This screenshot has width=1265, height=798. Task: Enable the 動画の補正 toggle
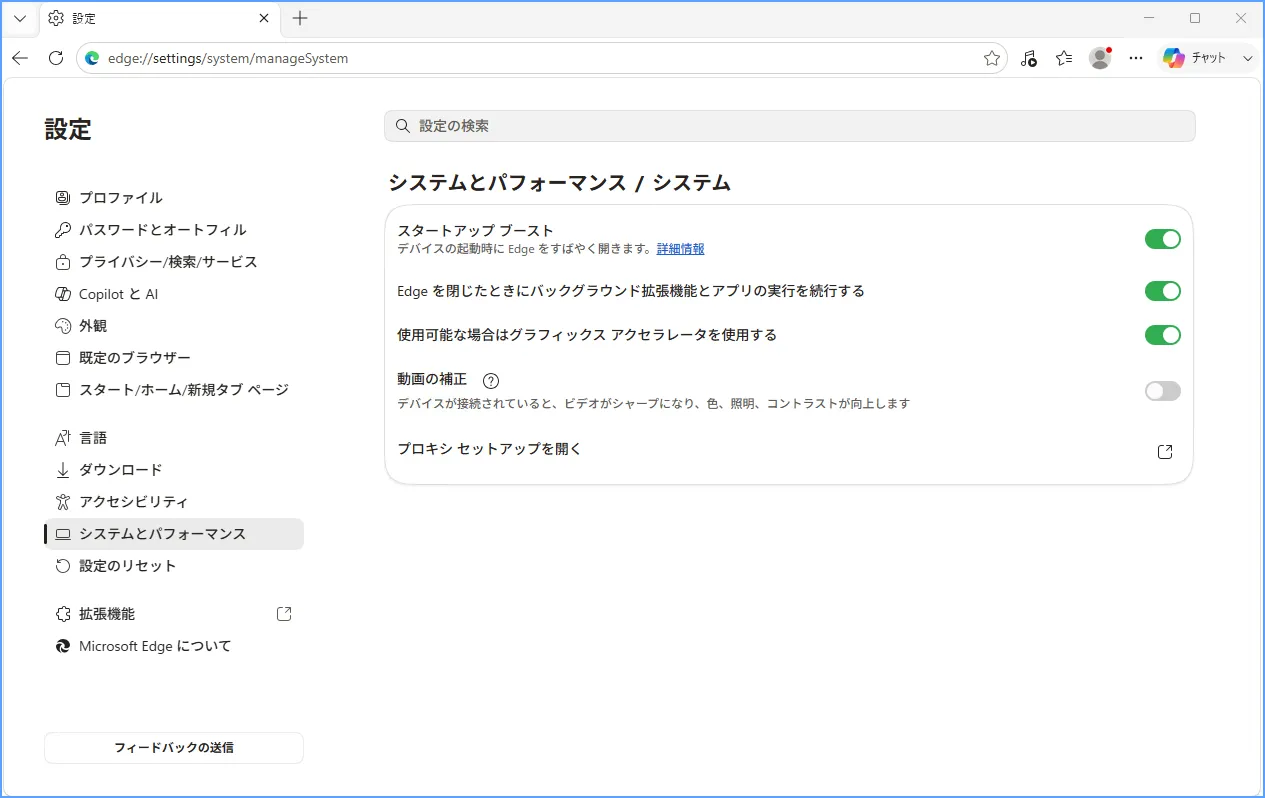coord(1163,391)
